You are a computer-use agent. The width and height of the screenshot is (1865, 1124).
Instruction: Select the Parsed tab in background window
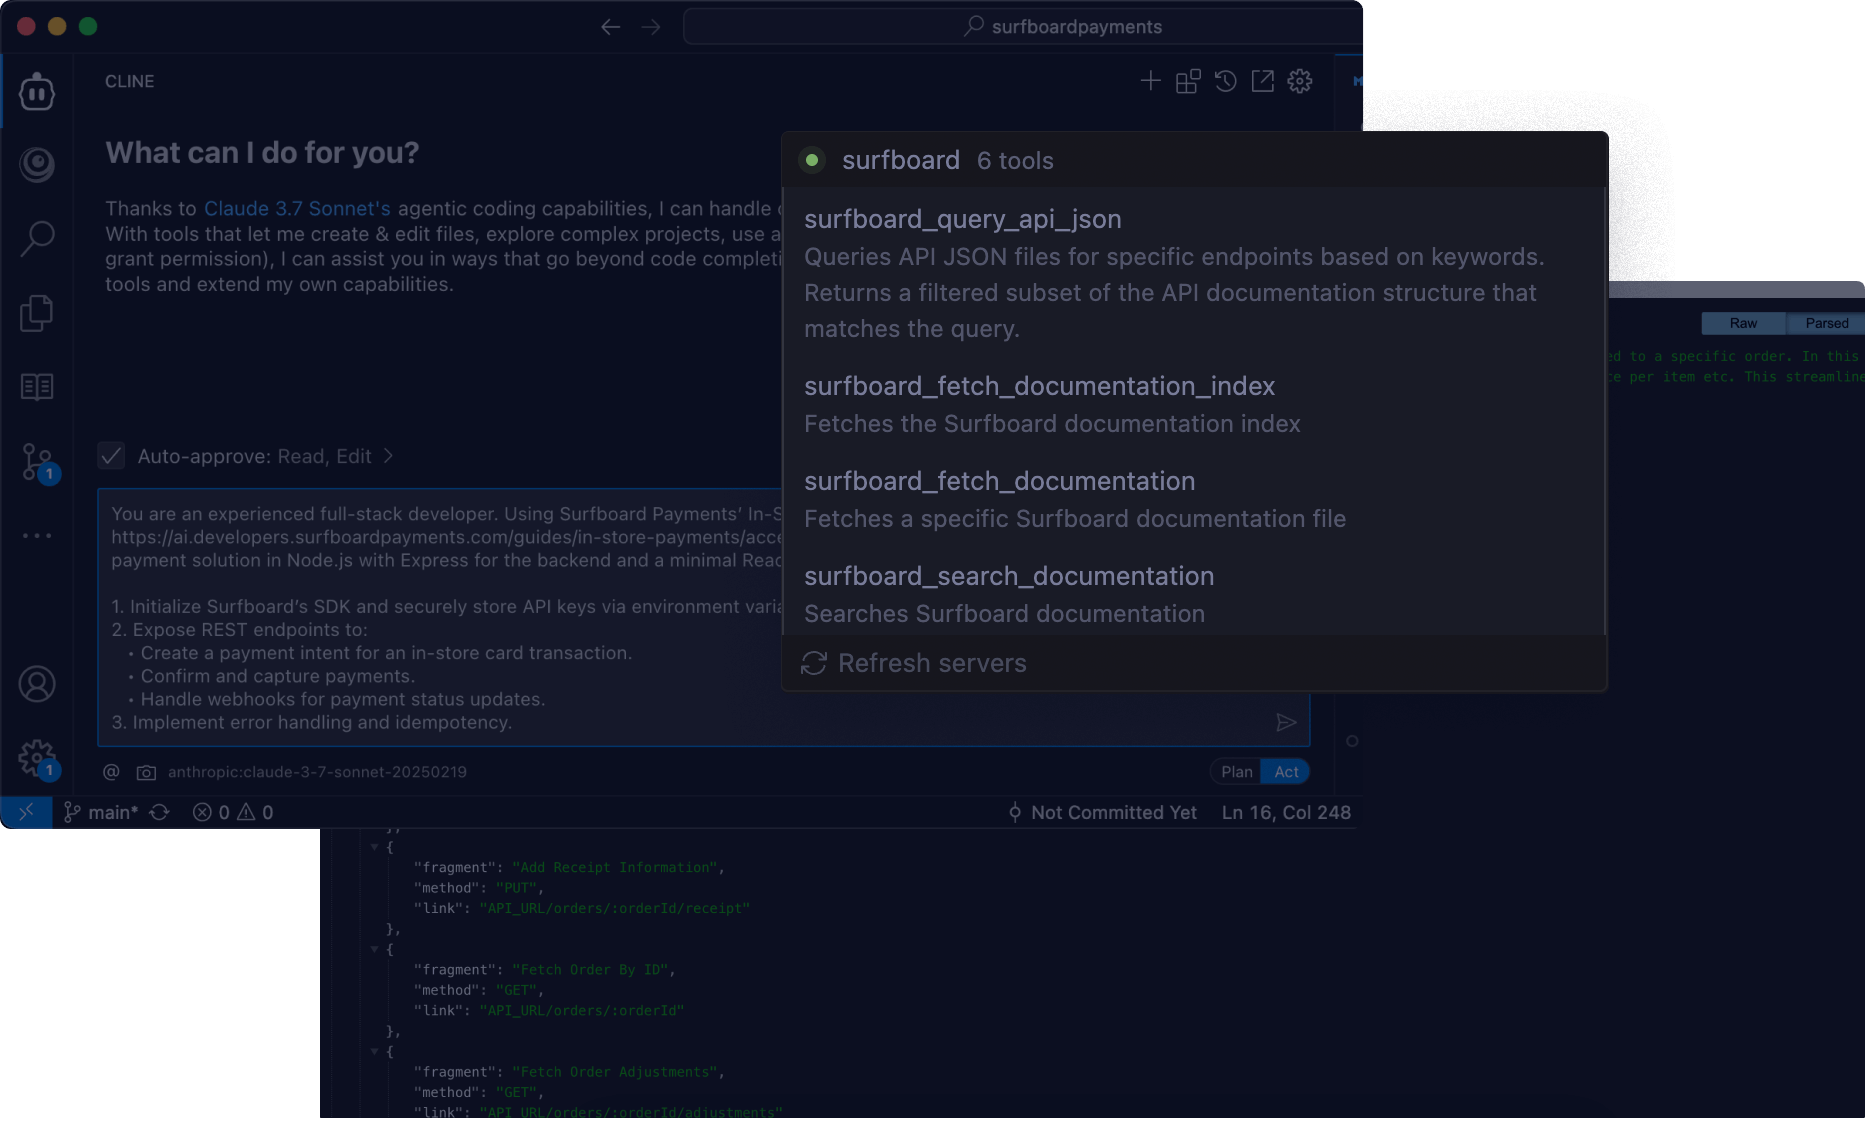pos(1826,323)
